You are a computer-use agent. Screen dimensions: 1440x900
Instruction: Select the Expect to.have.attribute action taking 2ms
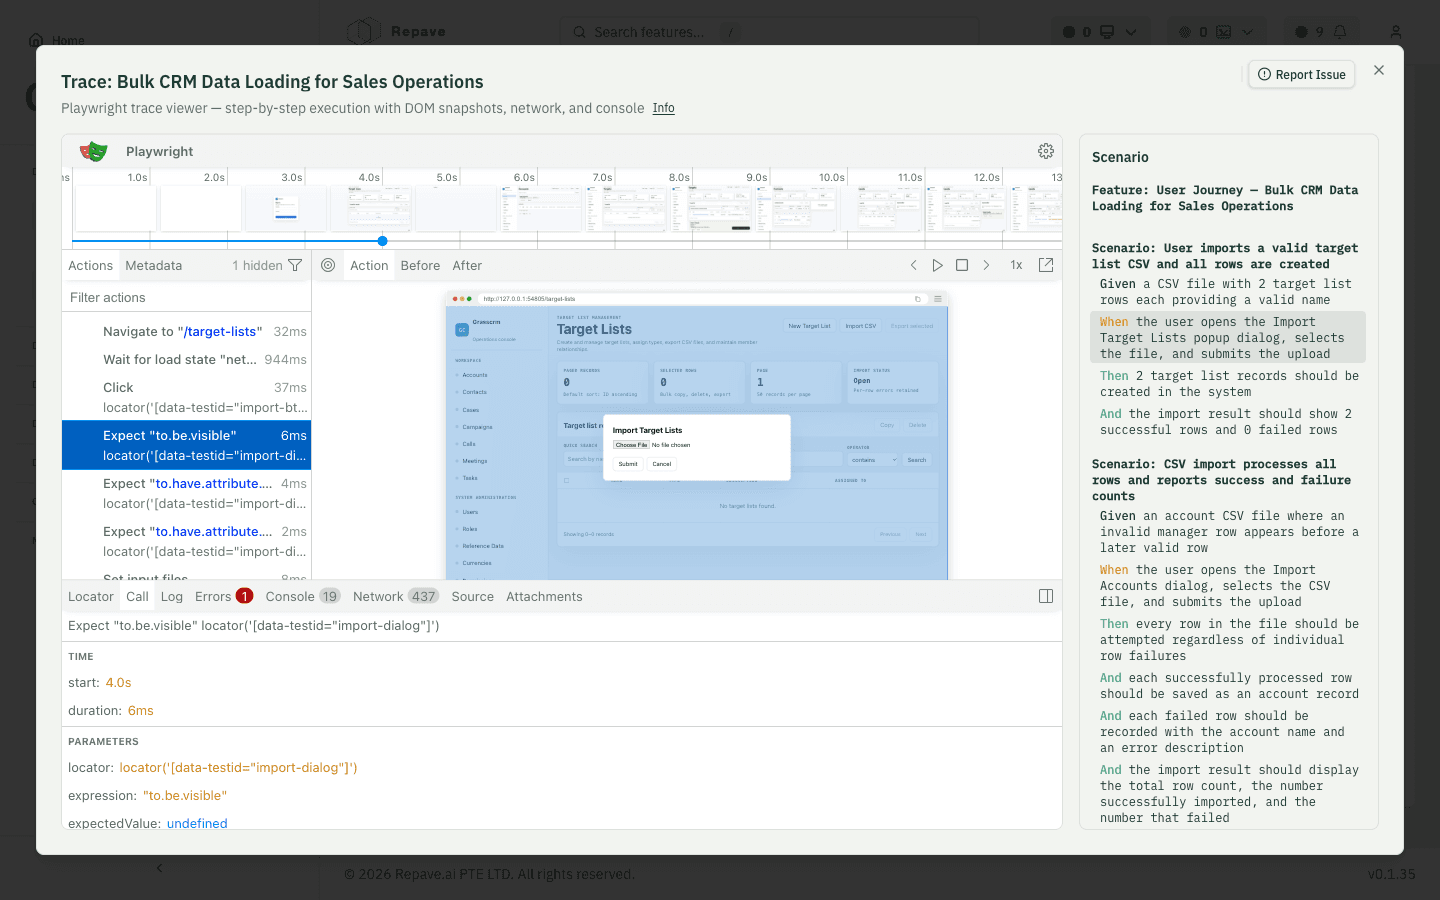(x=186, y=541)
